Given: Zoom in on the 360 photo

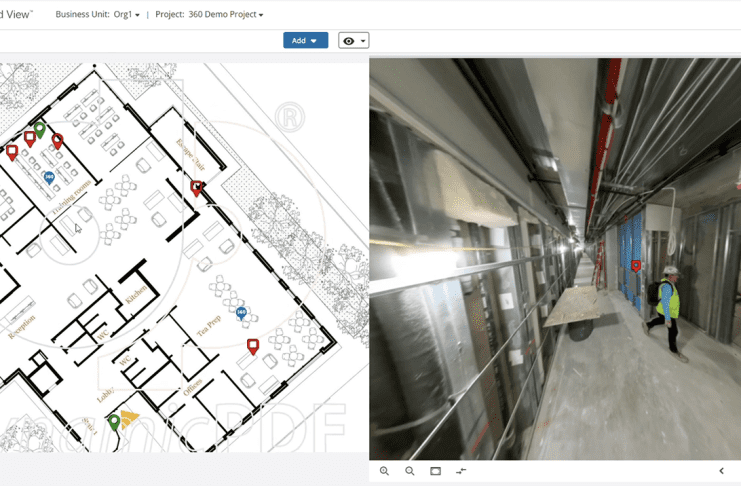Looking at the screenshot, I should coord(384,471).
